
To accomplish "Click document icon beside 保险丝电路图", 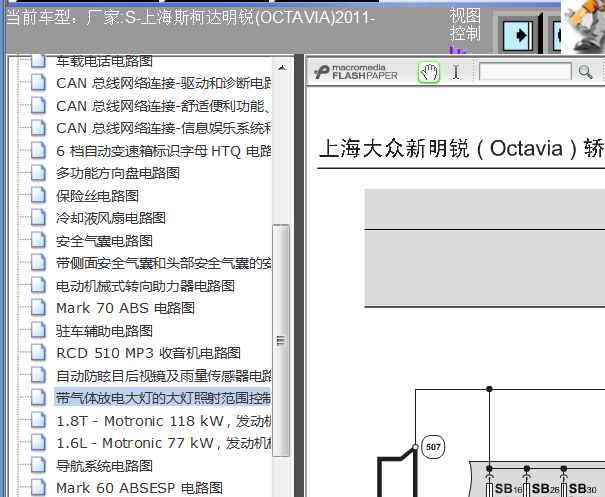I will (x=38, y=195).
